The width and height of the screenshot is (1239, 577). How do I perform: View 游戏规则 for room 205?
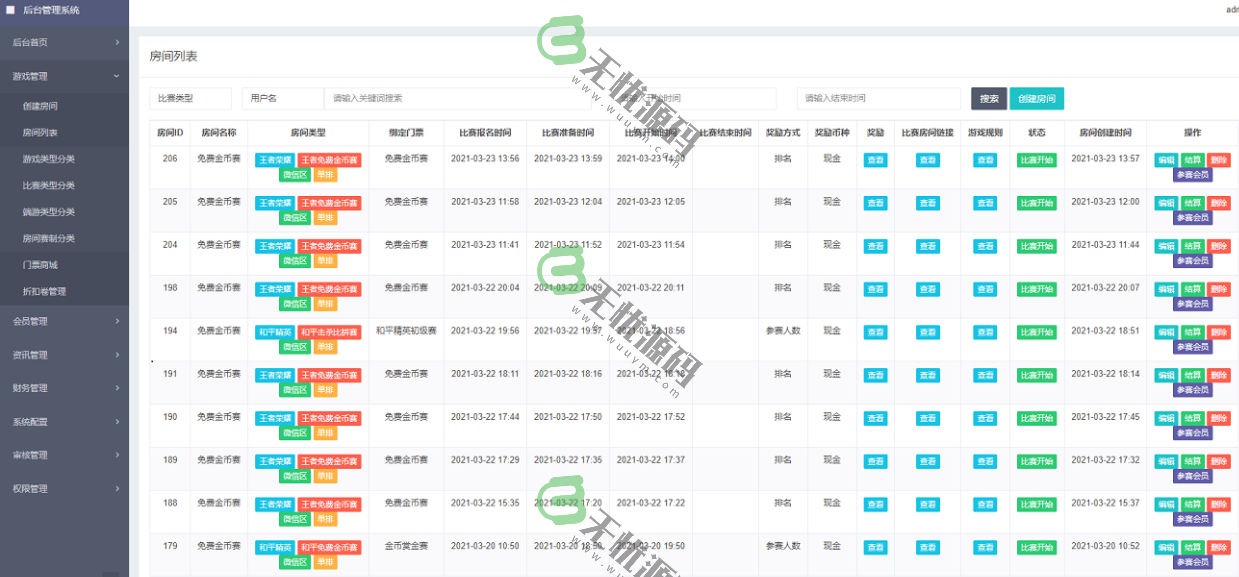point(985,203)
